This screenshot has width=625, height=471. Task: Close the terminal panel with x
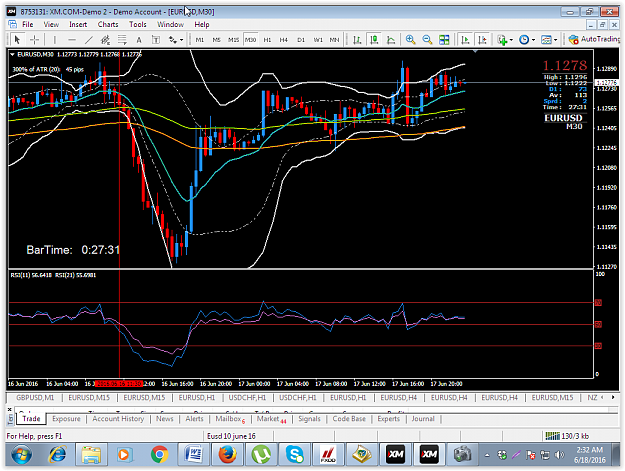coord(10,409)
